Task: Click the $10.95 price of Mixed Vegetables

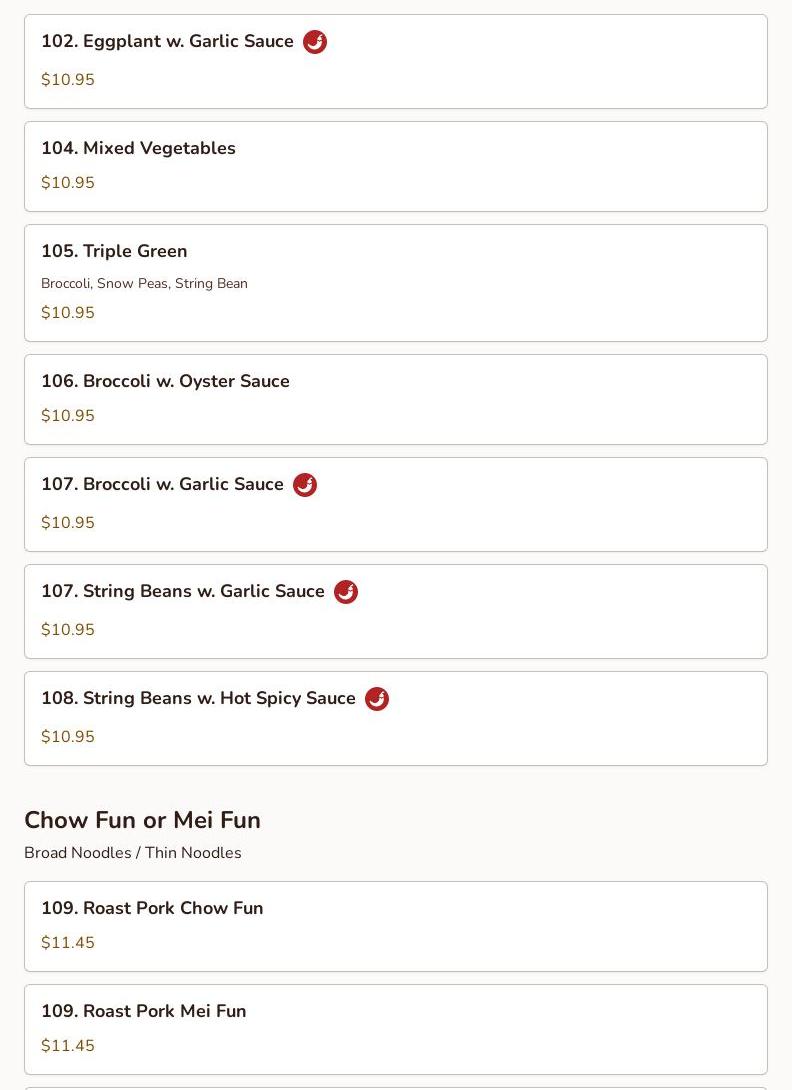Action: 68,183
